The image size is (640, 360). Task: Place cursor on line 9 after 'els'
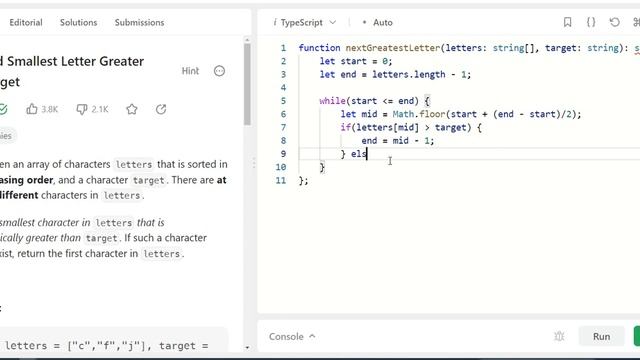tap(367, 154)
